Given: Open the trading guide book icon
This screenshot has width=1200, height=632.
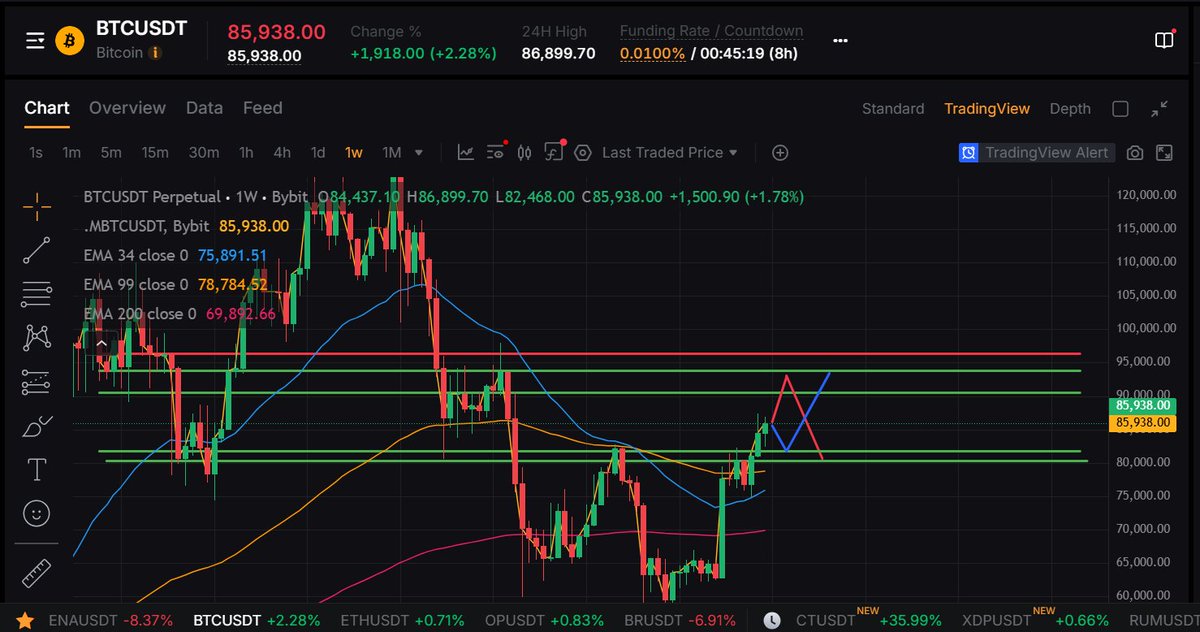Looking at the screenshot, I should tap(1164, 40).
